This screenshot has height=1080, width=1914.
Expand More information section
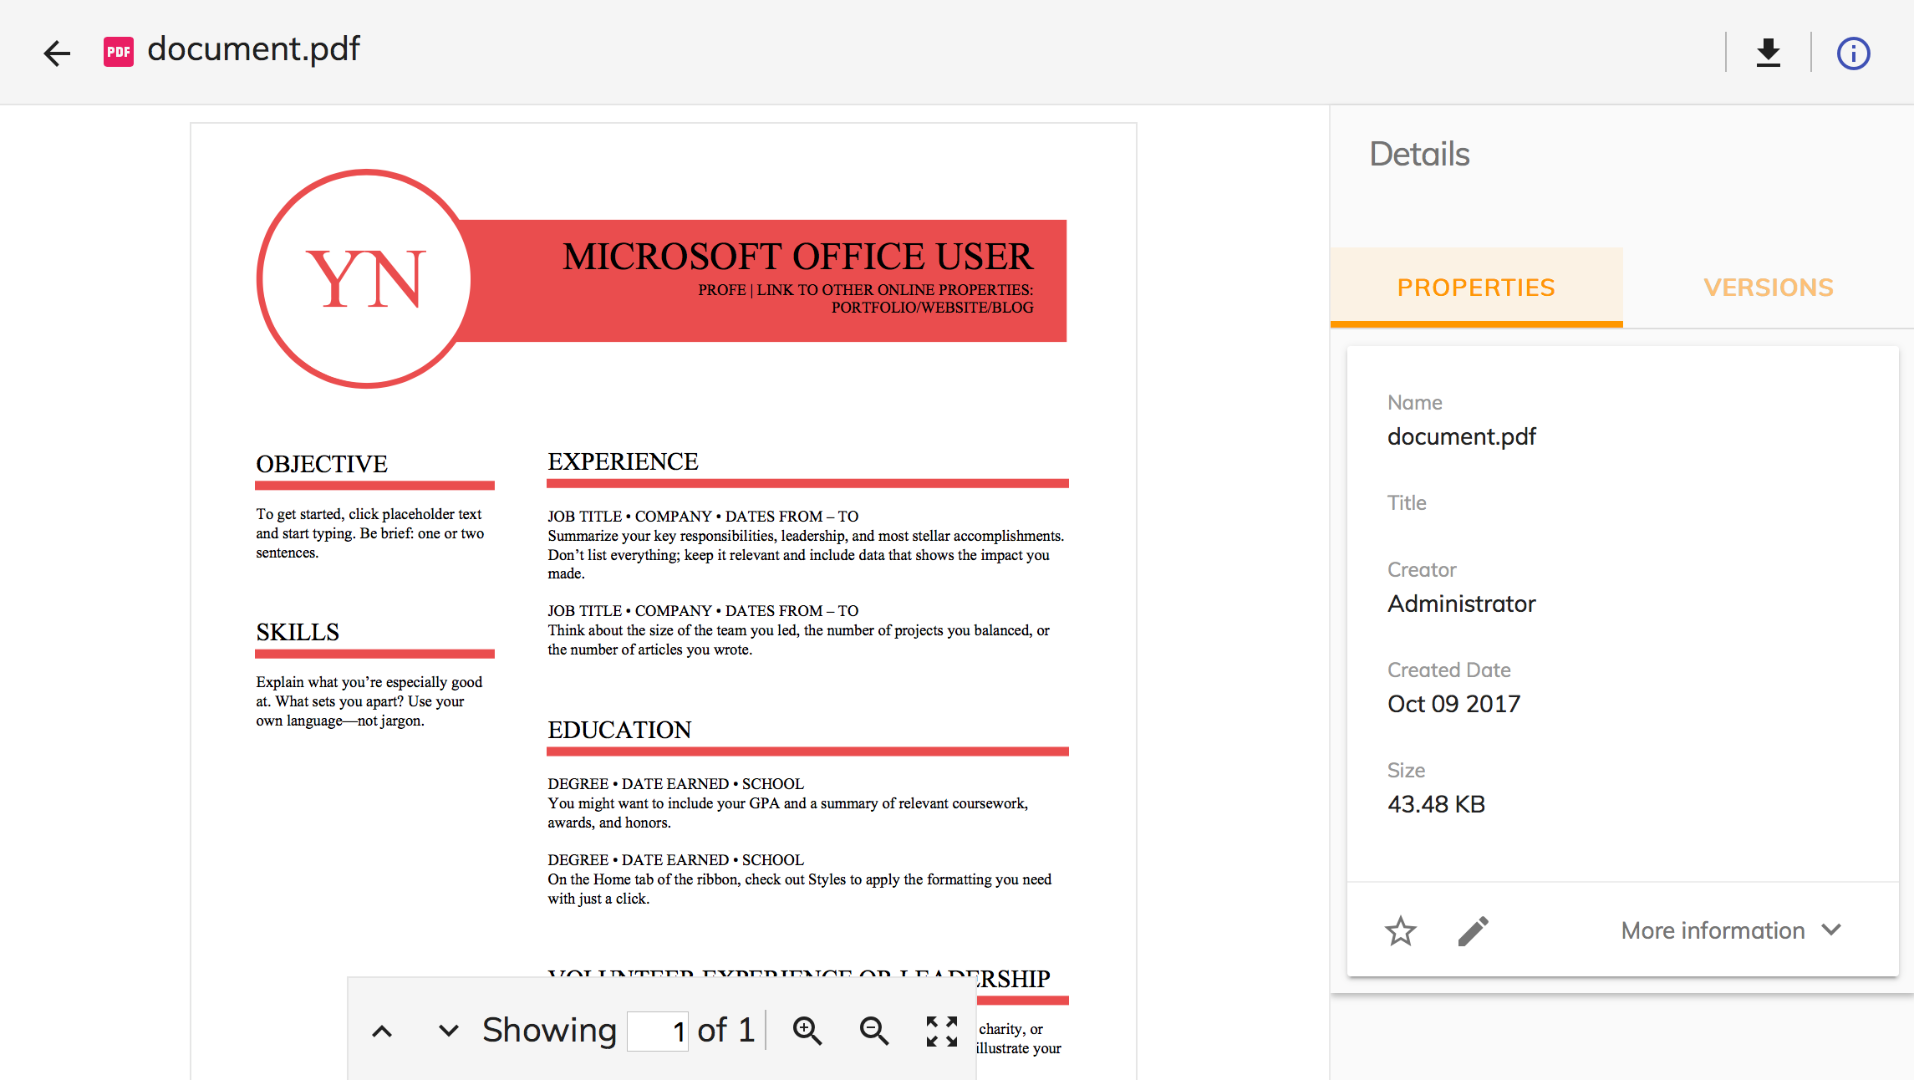(1732, 931)
